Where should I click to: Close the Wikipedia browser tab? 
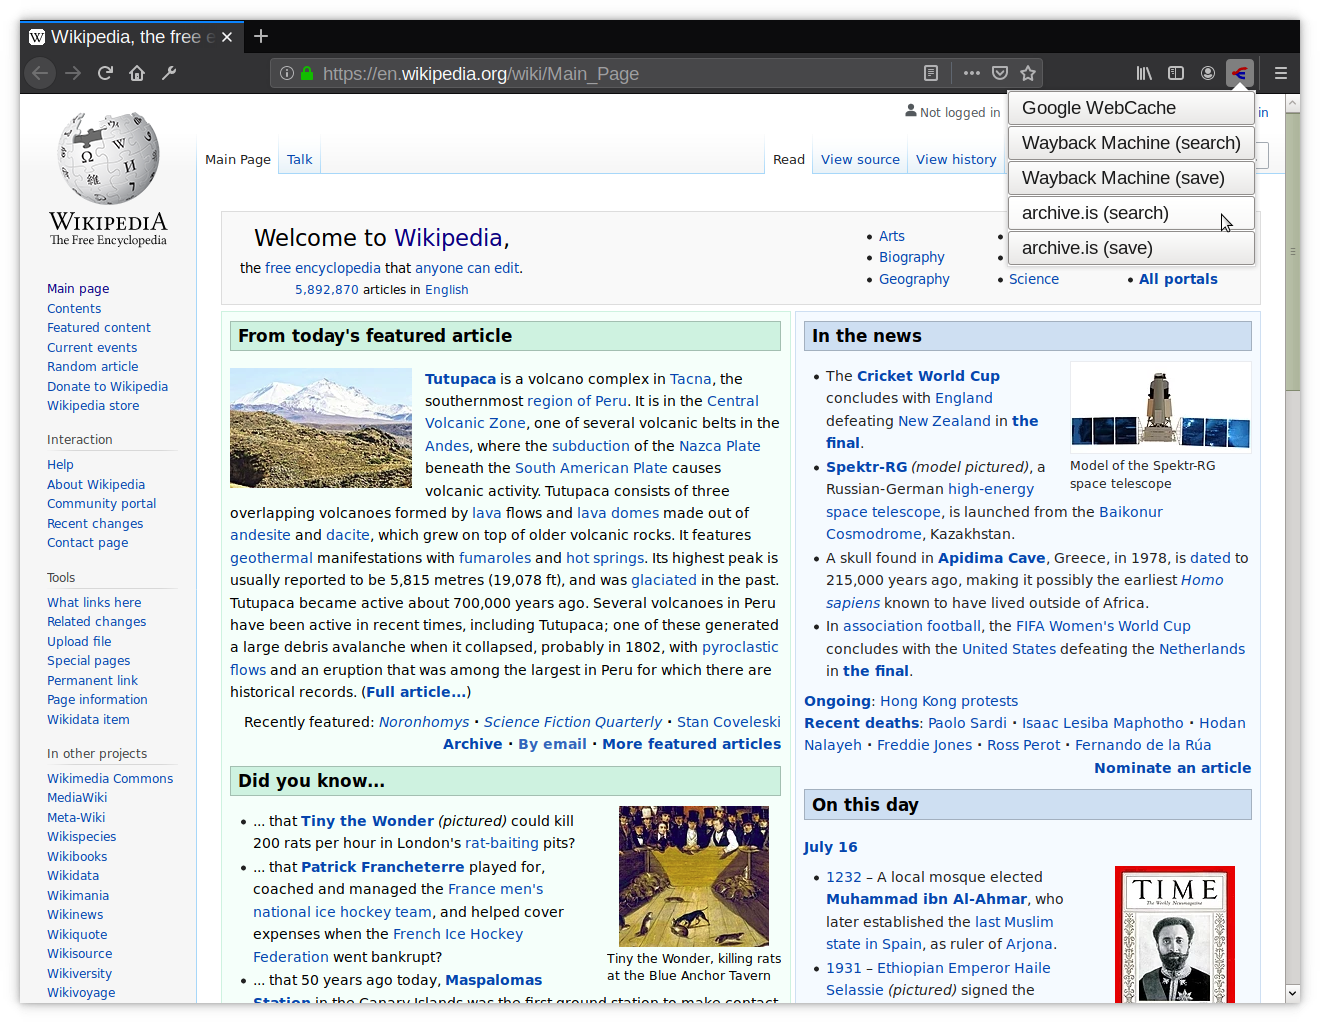227,37
